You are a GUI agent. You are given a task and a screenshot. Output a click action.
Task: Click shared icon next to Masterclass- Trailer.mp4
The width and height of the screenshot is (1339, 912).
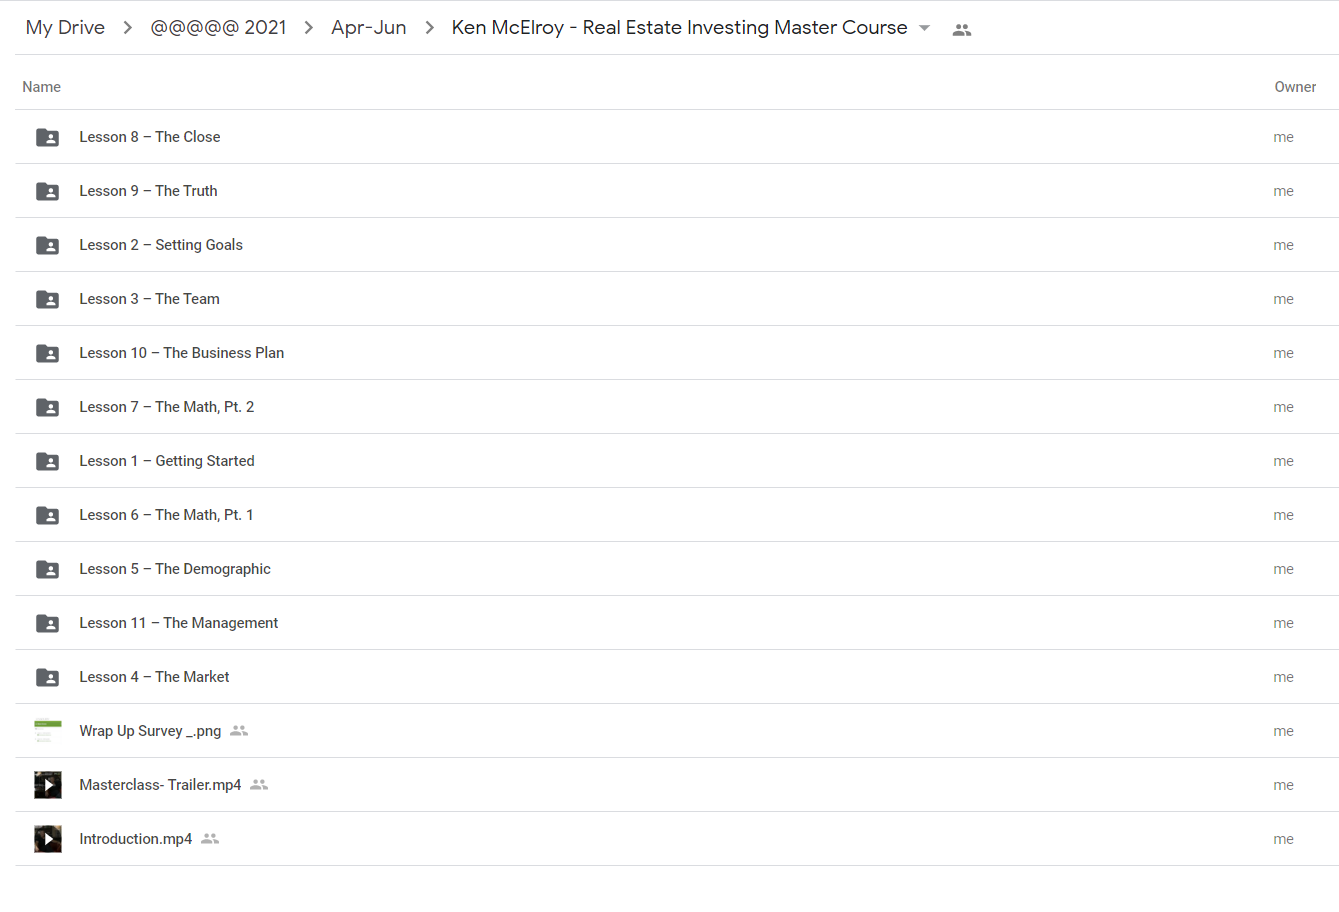[x=259, y=785]
